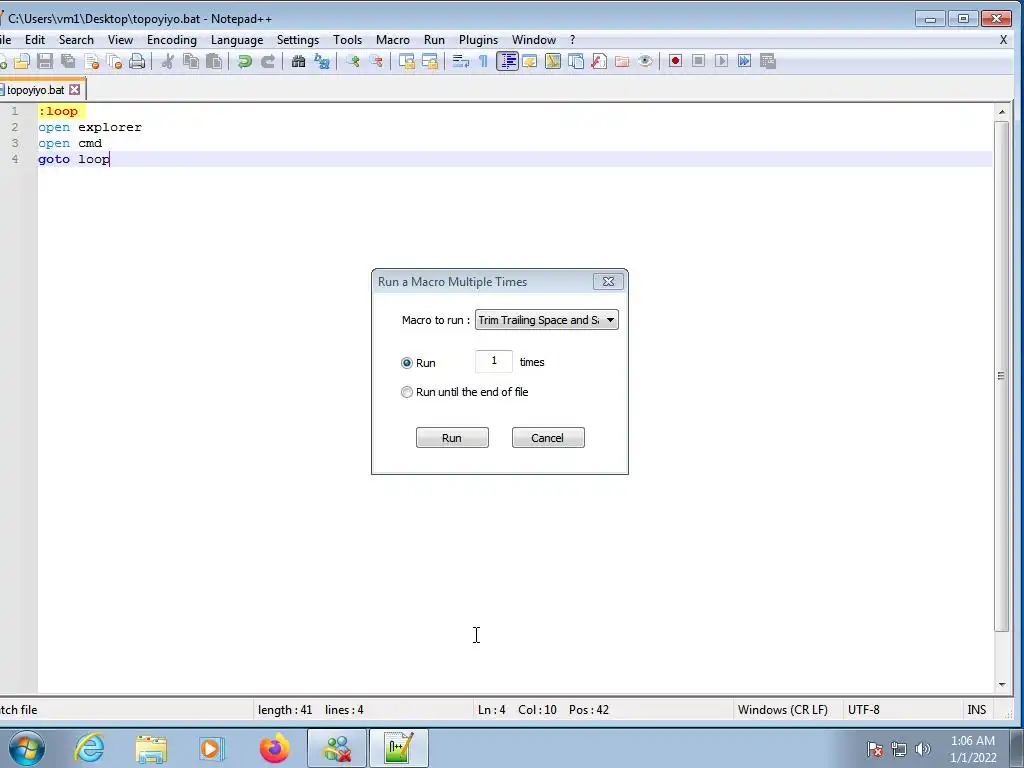Click the vertical scrollbar up arrow

1002,112
